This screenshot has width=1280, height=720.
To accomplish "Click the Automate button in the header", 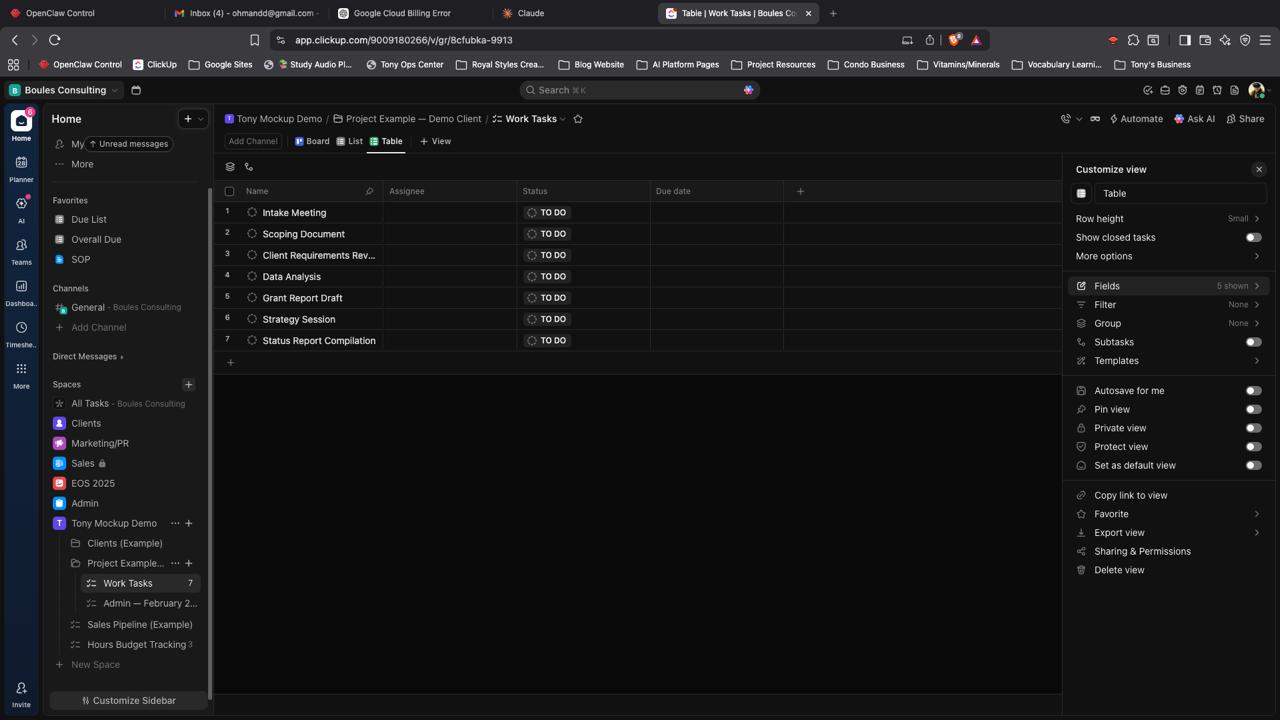I will pos(1135,119).
